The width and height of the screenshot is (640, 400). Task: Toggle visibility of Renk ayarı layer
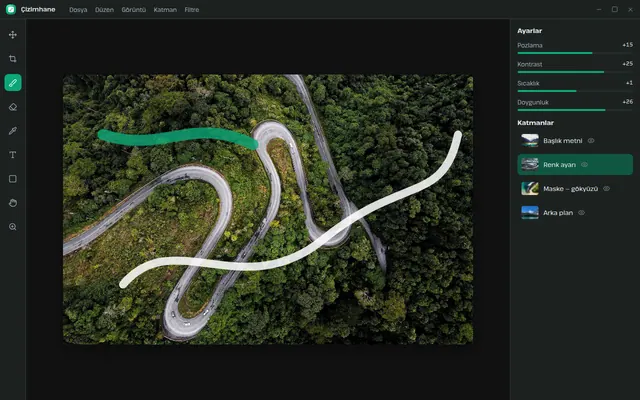coord(584,165)
